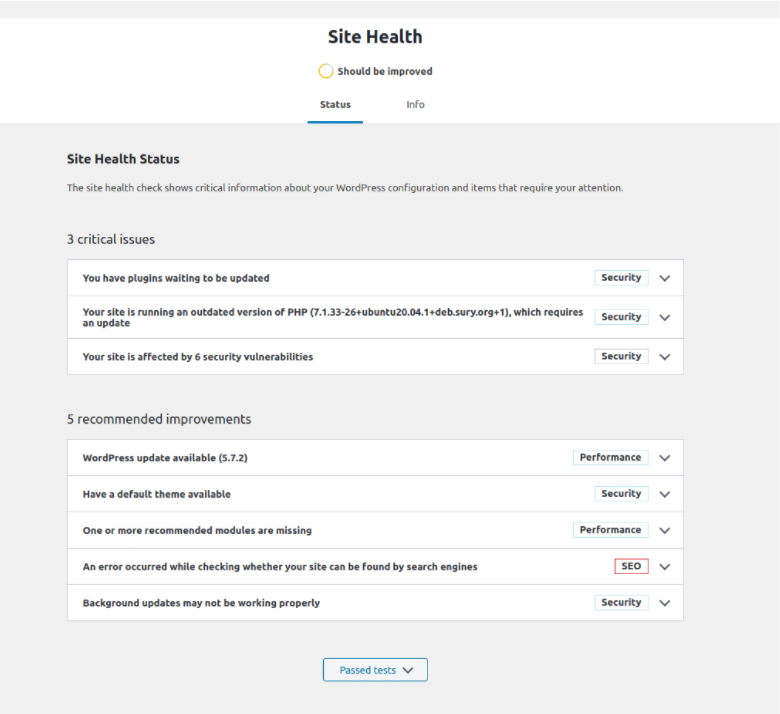
Task: Click 'Your site is affected by 6 security vulnerabilities'
Action: coord(197,357)
